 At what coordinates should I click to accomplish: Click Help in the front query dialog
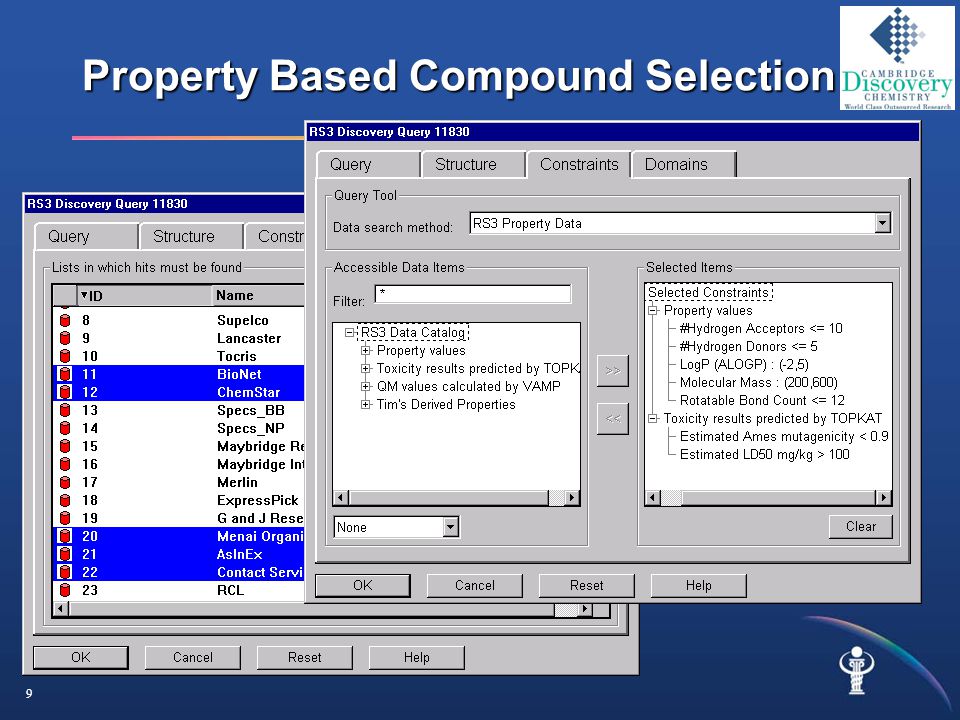[699, 585]
